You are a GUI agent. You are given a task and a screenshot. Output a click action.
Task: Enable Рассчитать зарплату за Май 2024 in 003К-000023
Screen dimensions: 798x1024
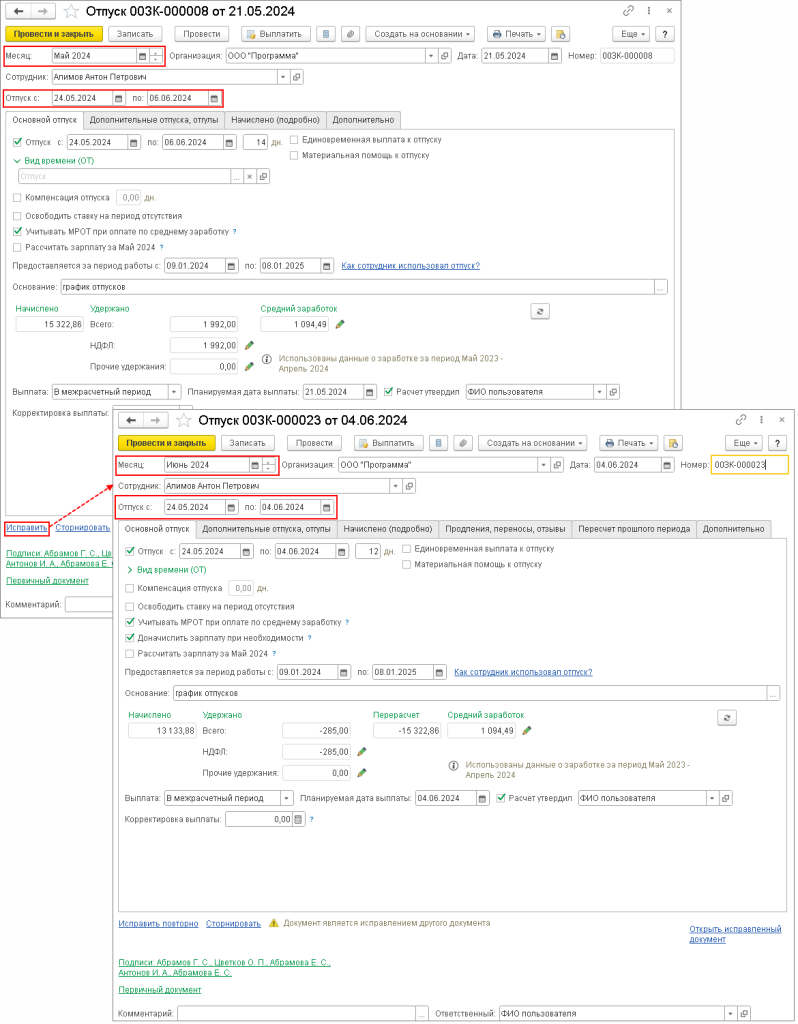129,654
